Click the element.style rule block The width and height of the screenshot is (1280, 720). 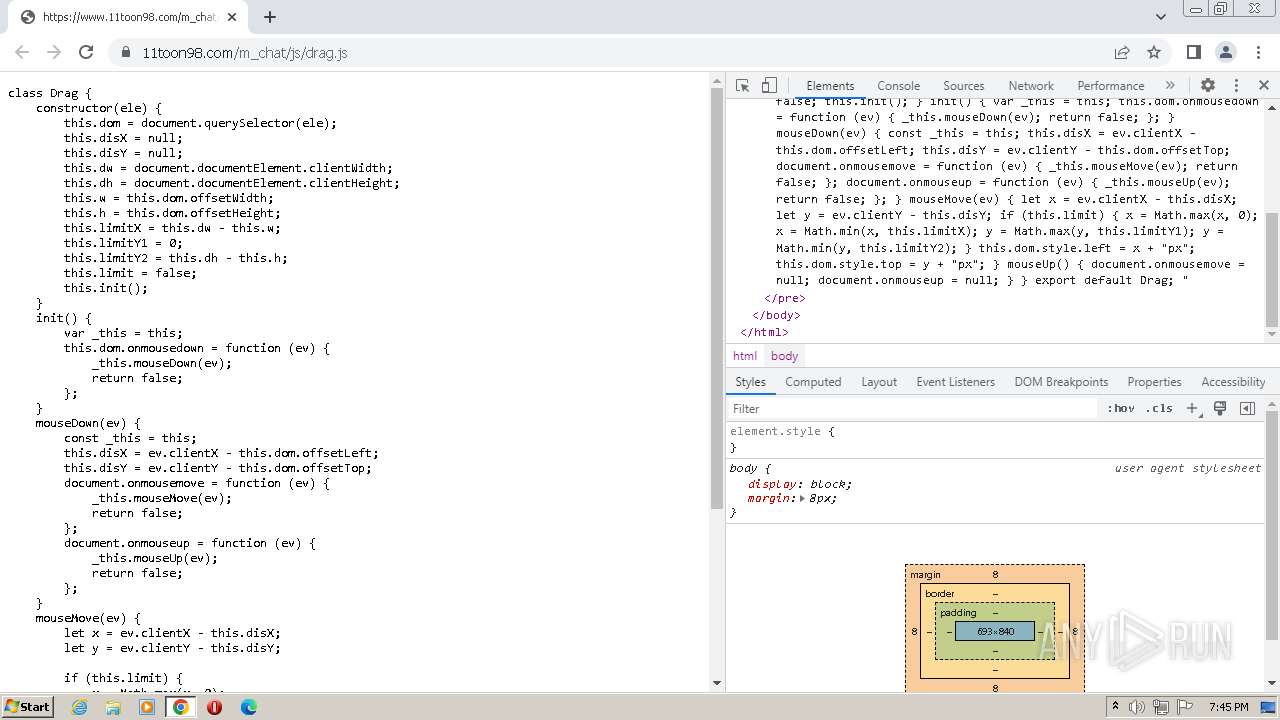coord(995,439)
